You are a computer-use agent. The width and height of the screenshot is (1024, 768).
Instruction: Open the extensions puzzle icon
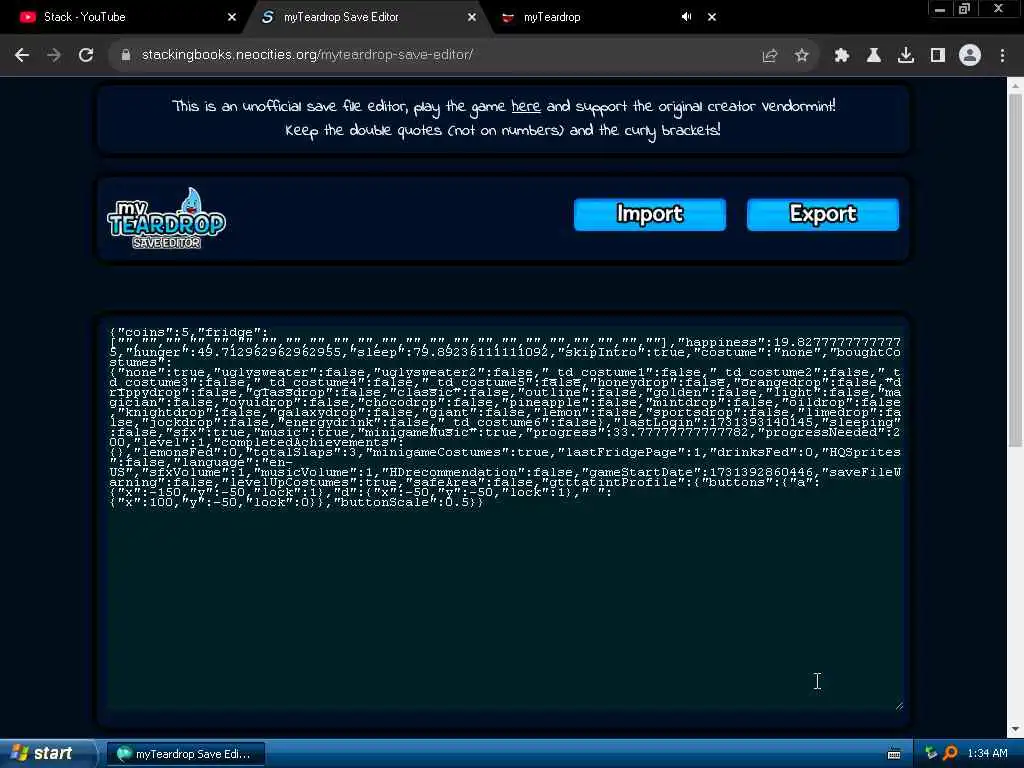click(842, 56)
